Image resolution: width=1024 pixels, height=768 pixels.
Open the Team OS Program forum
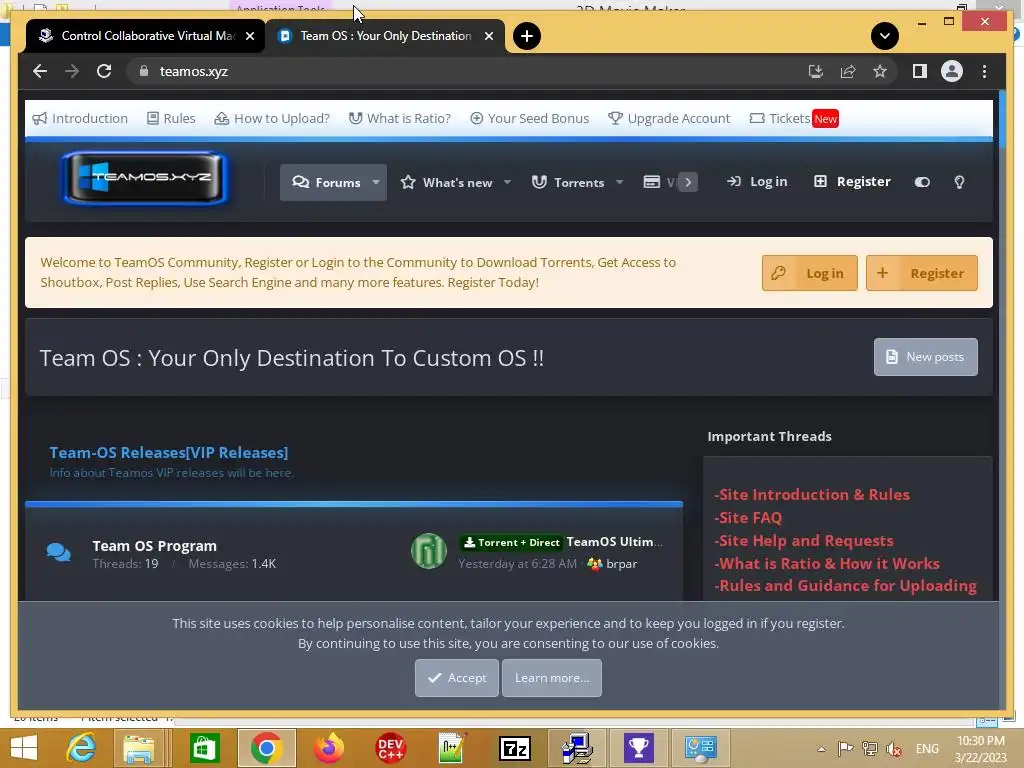(154, 546)
